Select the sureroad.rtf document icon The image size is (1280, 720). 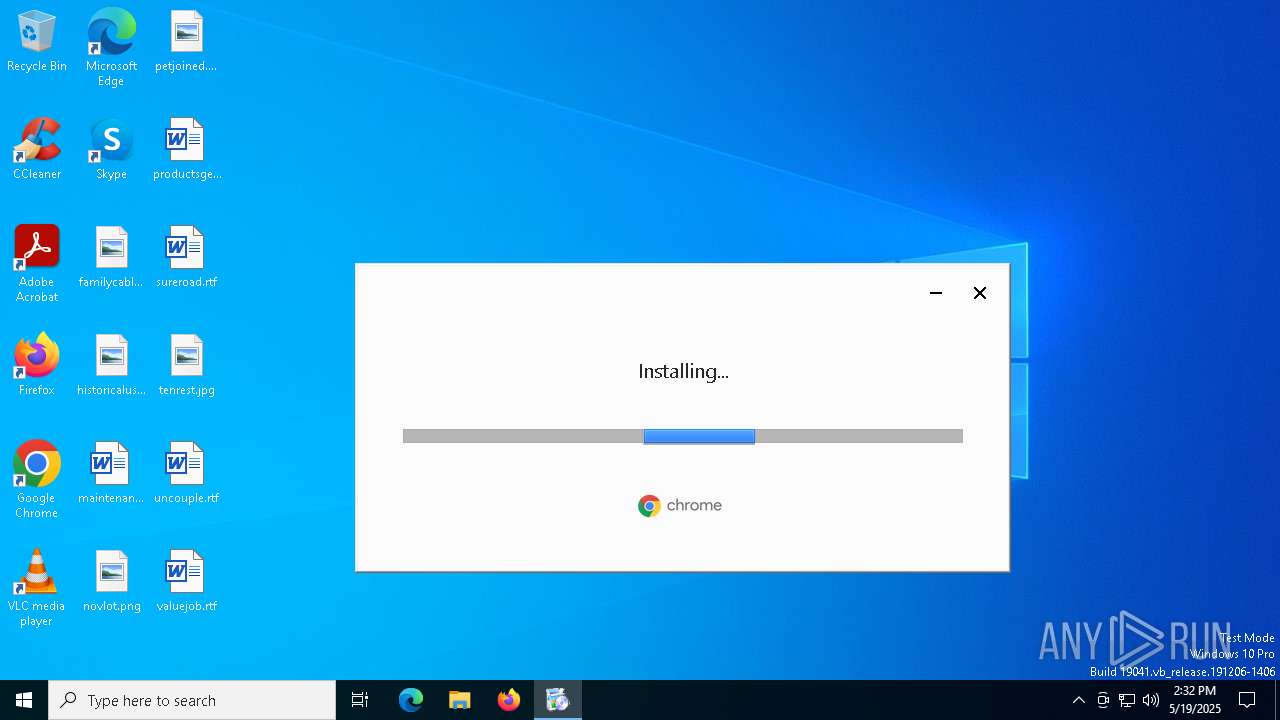(x=186, y=258)
